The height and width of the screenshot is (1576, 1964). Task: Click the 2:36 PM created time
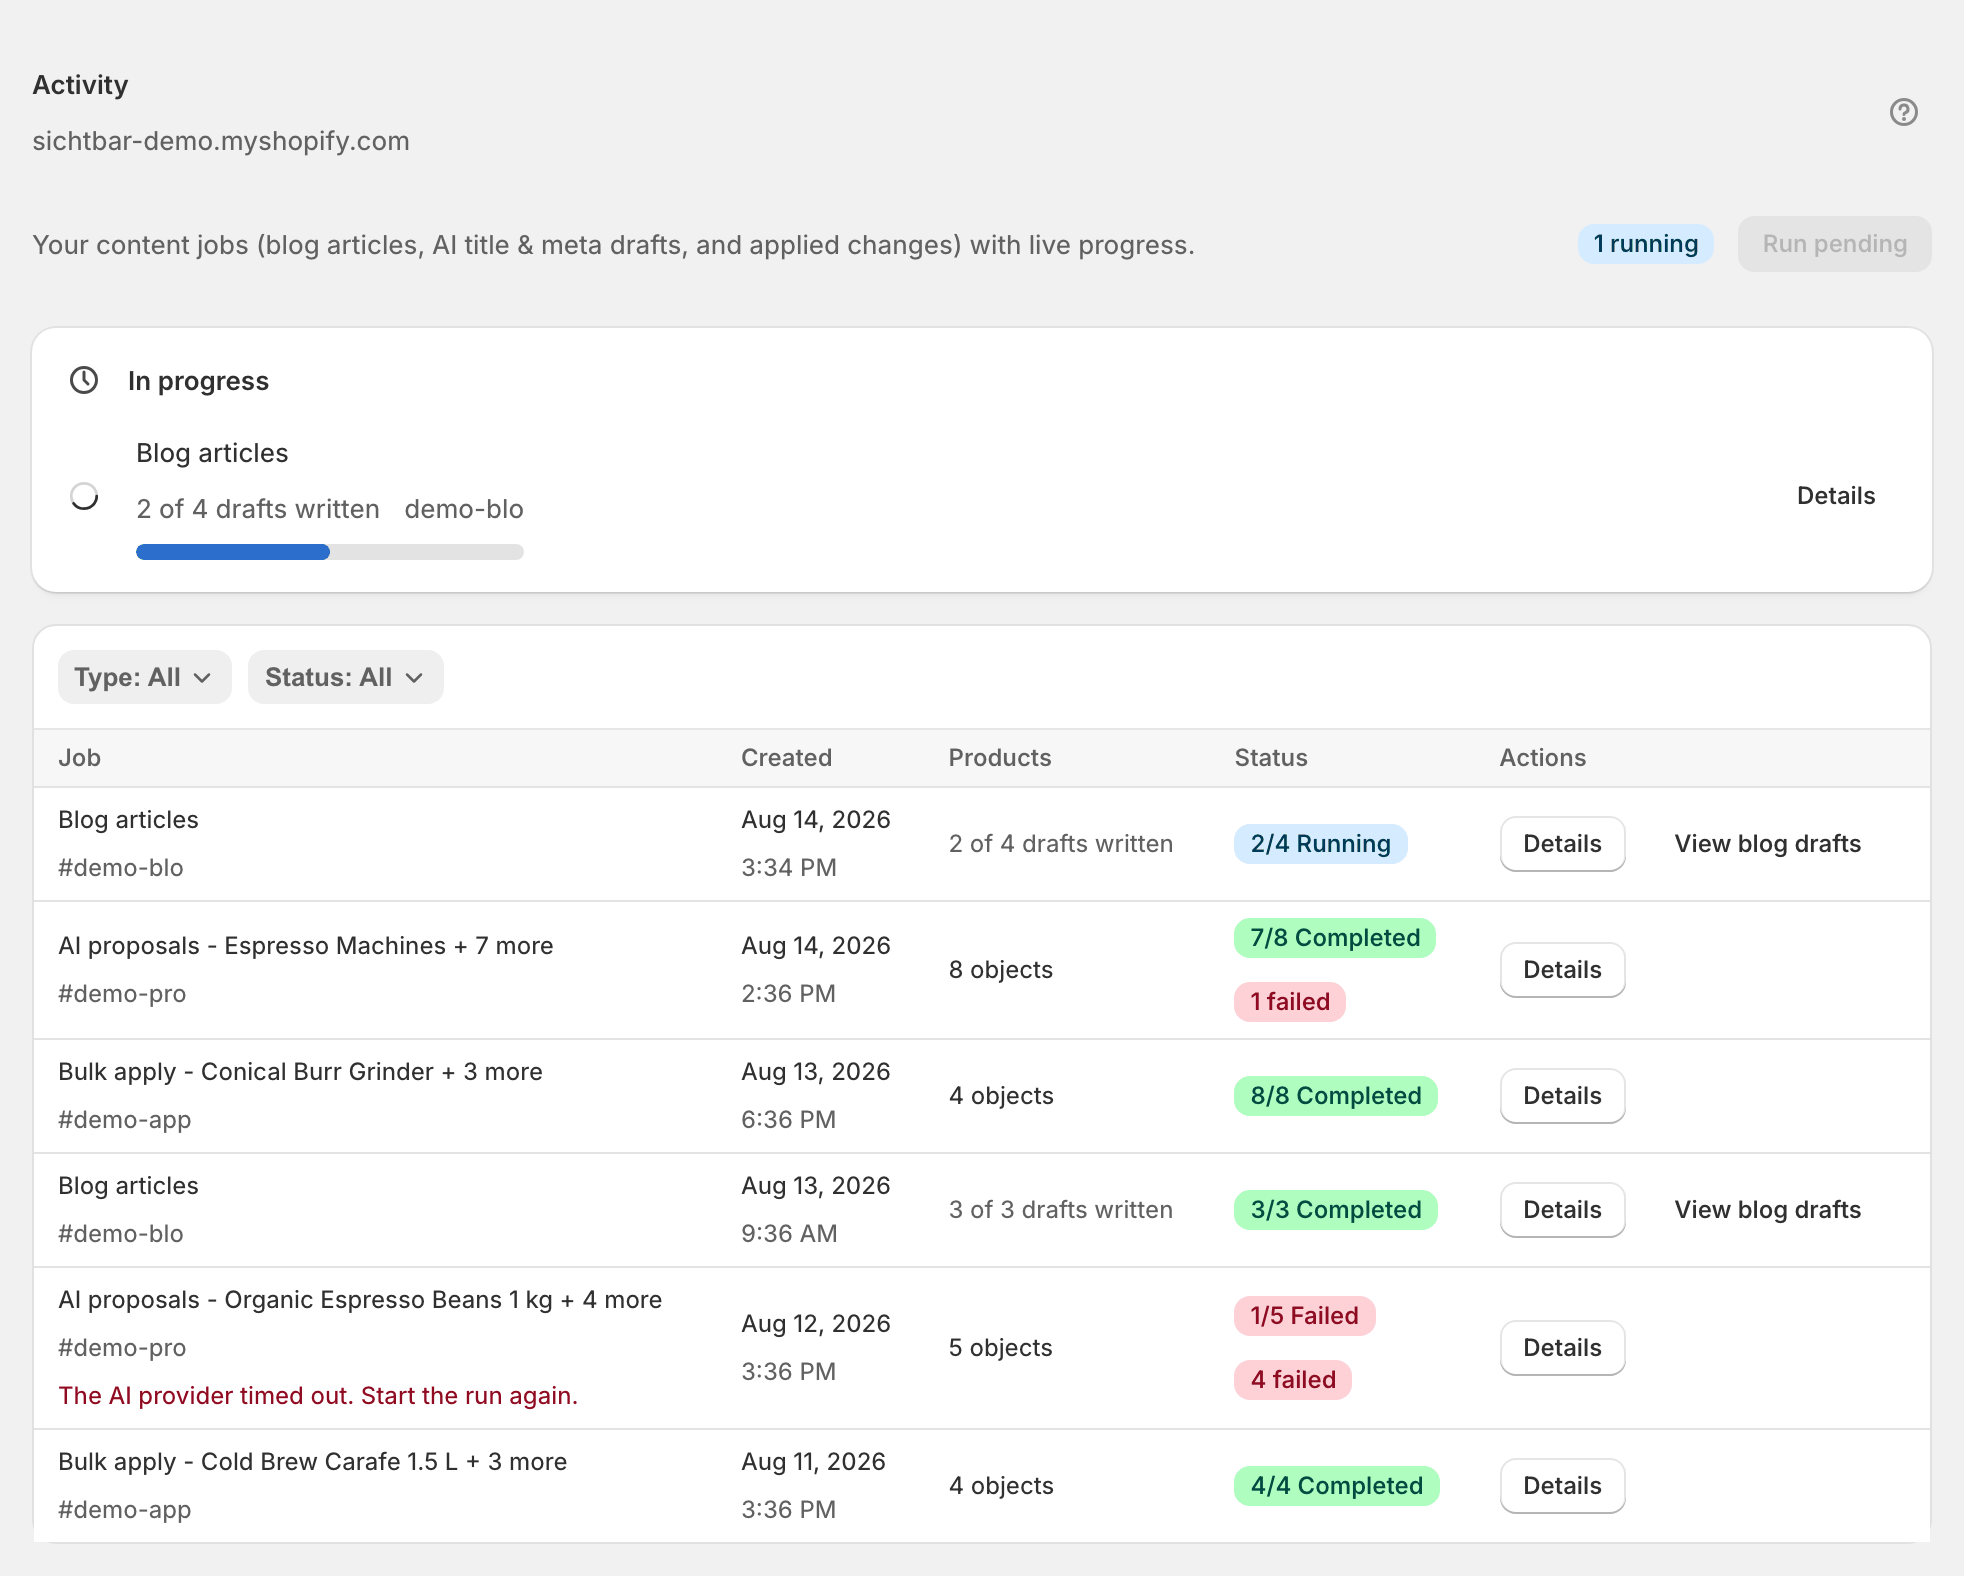click(x=788, y=994)
